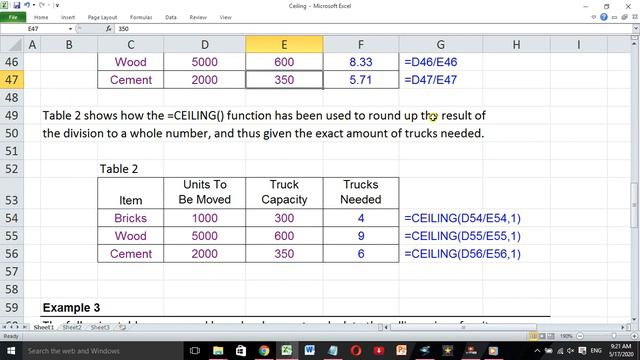Switch to the View tab

coord(225,17)
